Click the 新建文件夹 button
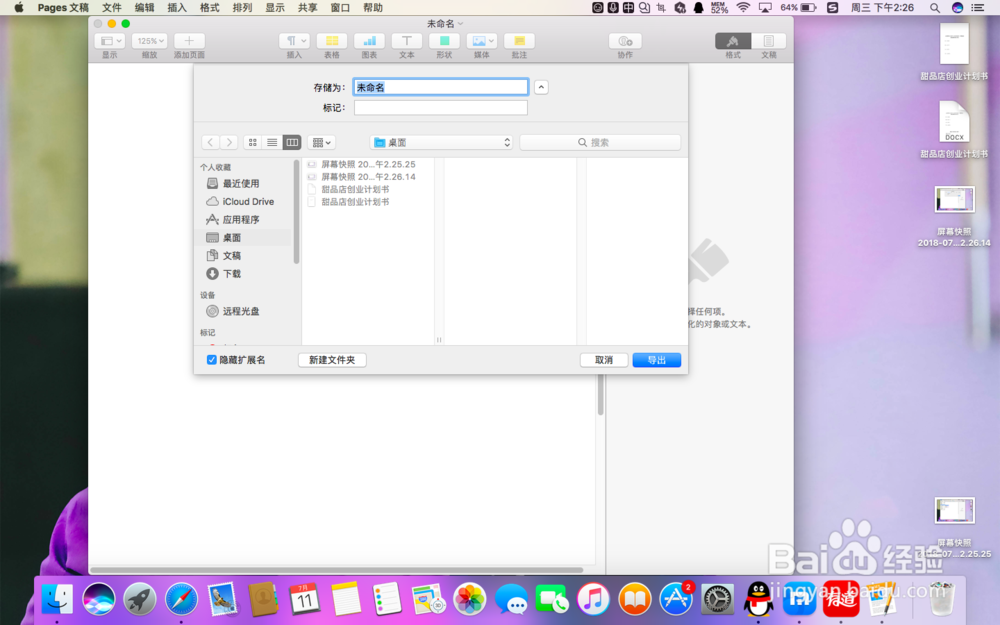Viewport: 1000px width, 625px height. (332, 360)
